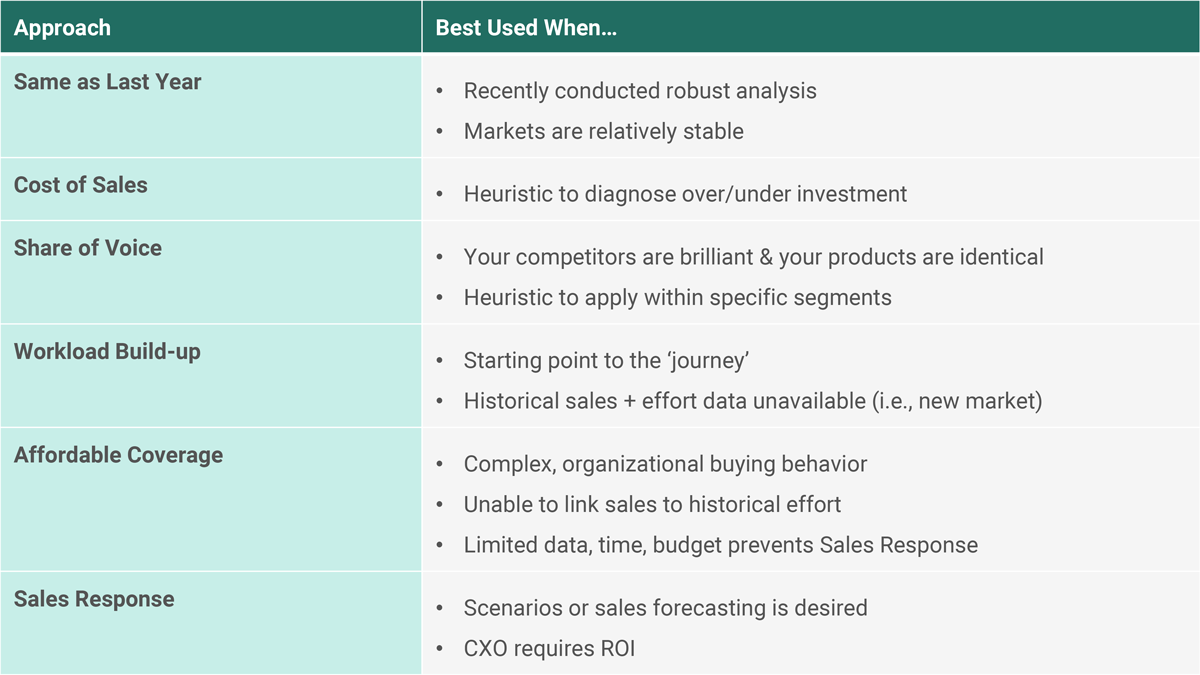
Task: Select the Same as Last Year row label
Action: coord(107,82)
